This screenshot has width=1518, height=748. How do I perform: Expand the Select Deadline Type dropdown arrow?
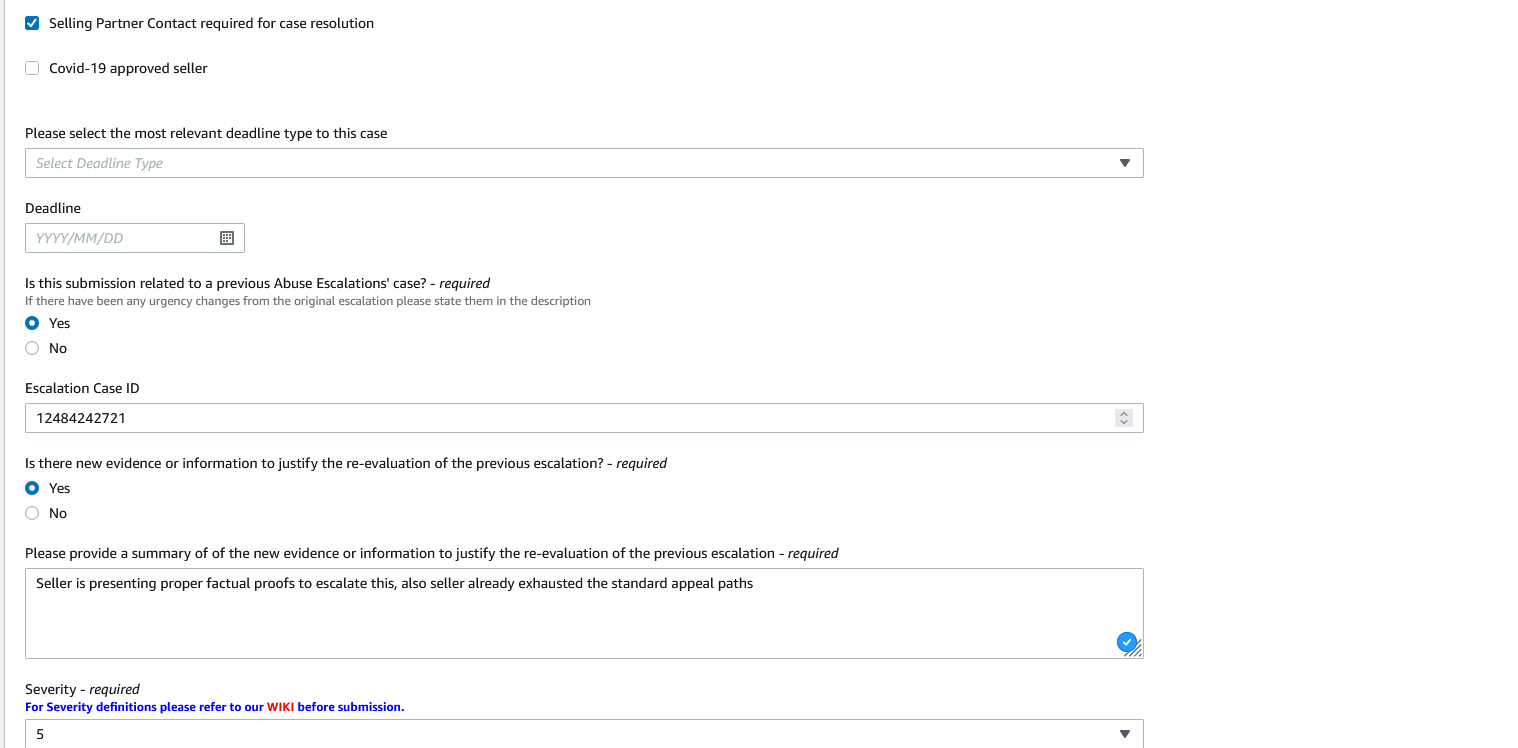1124,163
